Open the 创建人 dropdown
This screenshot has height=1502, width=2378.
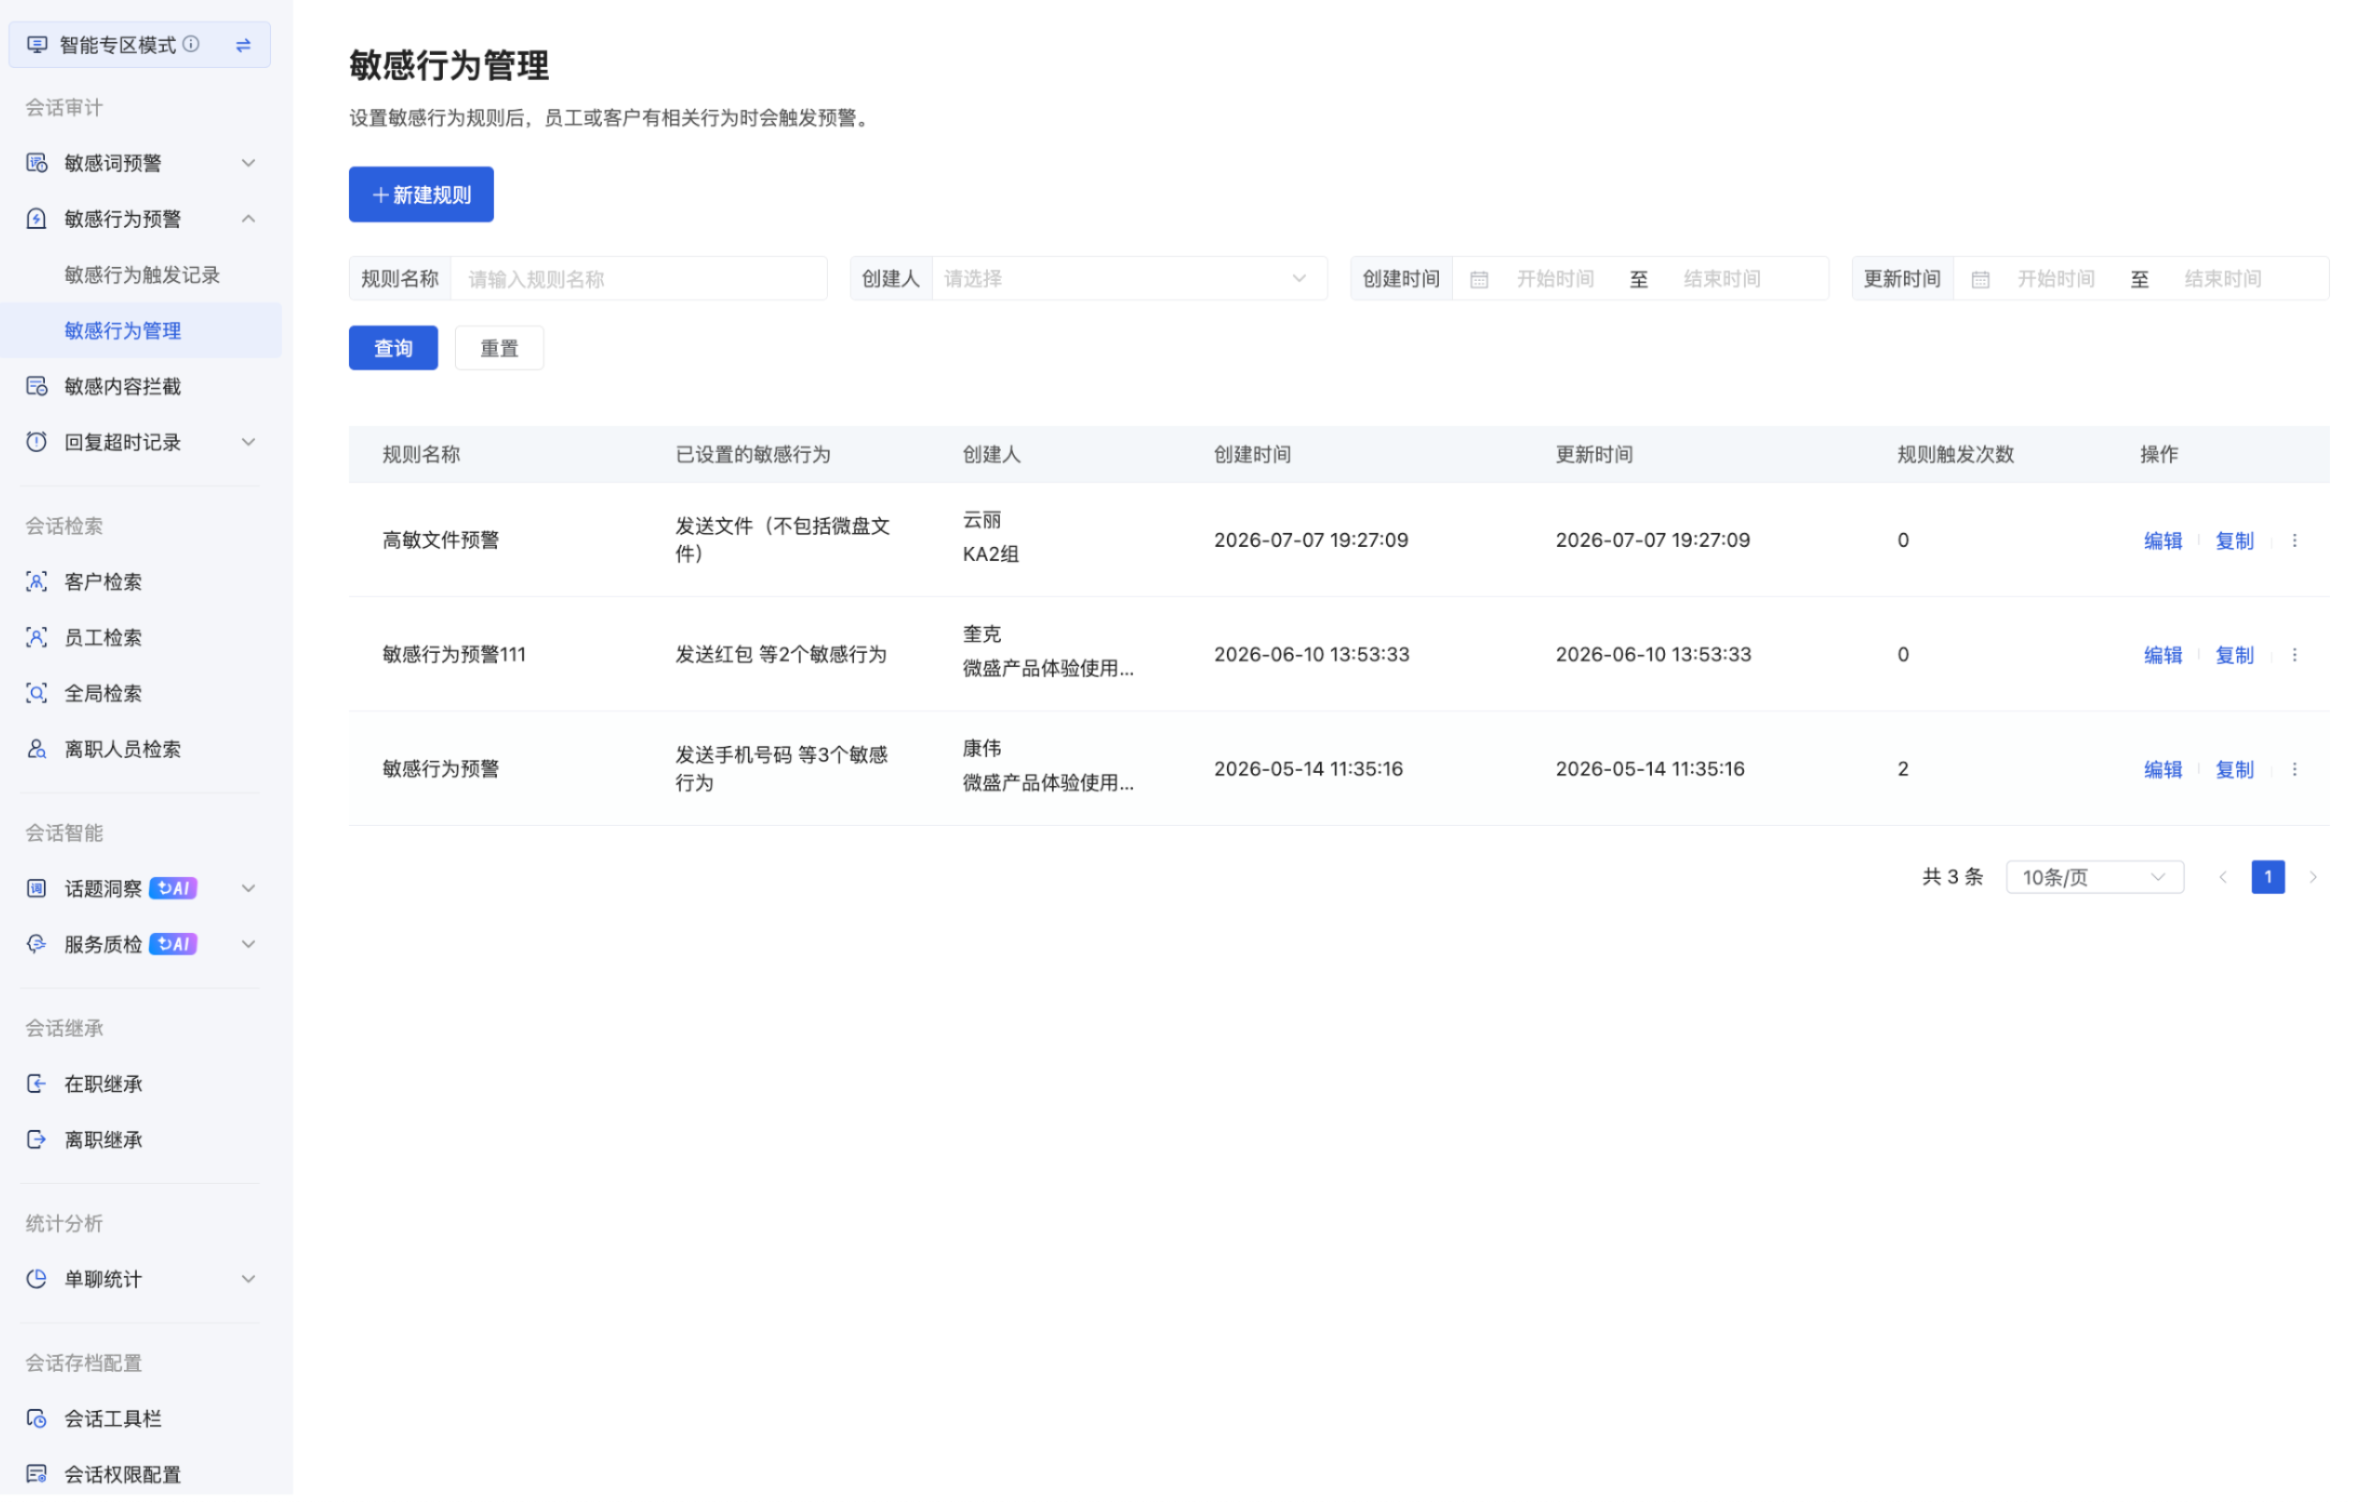1132,279
